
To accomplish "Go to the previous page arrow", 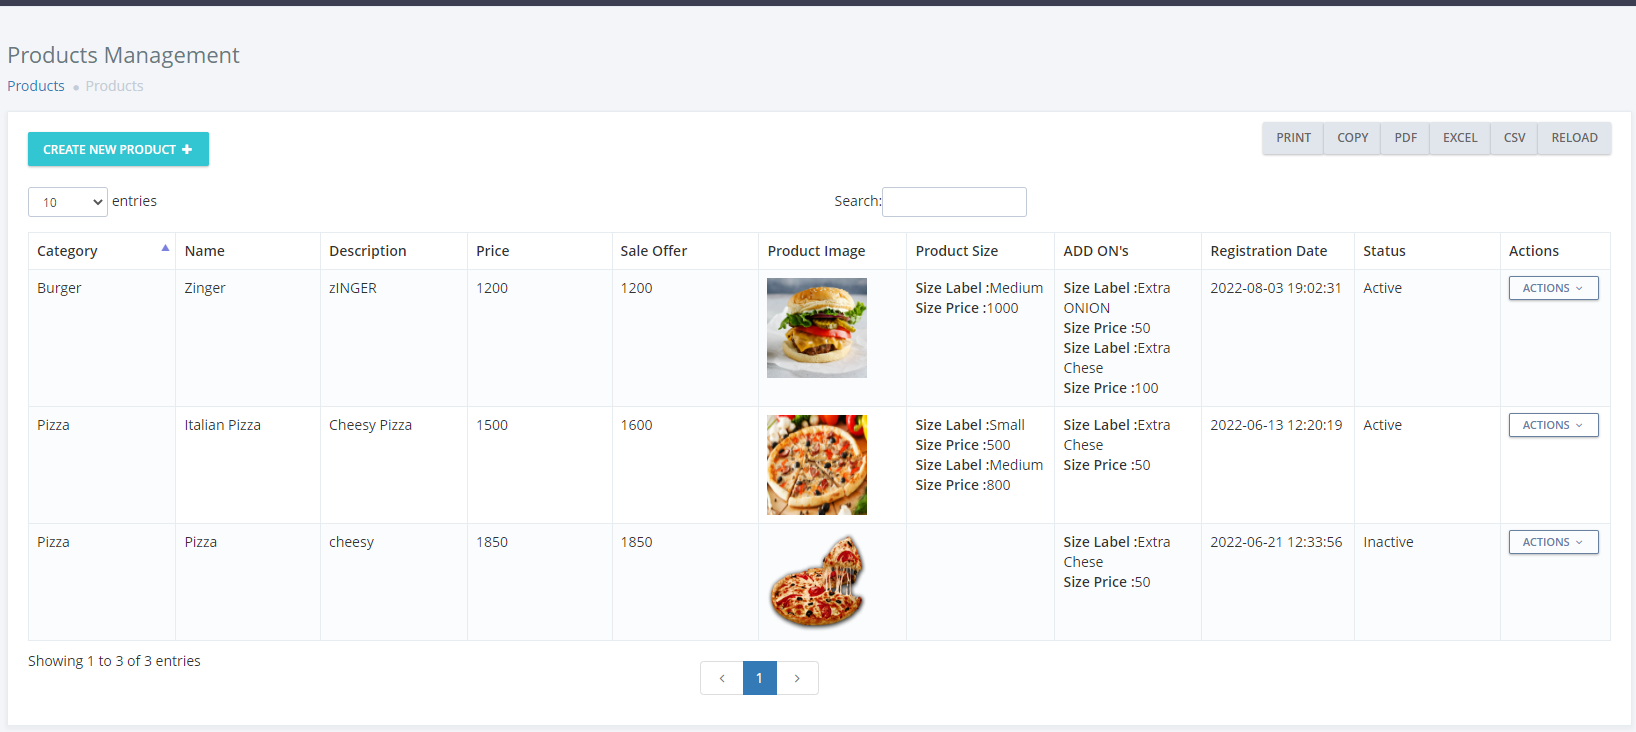I will click(722, 678).
